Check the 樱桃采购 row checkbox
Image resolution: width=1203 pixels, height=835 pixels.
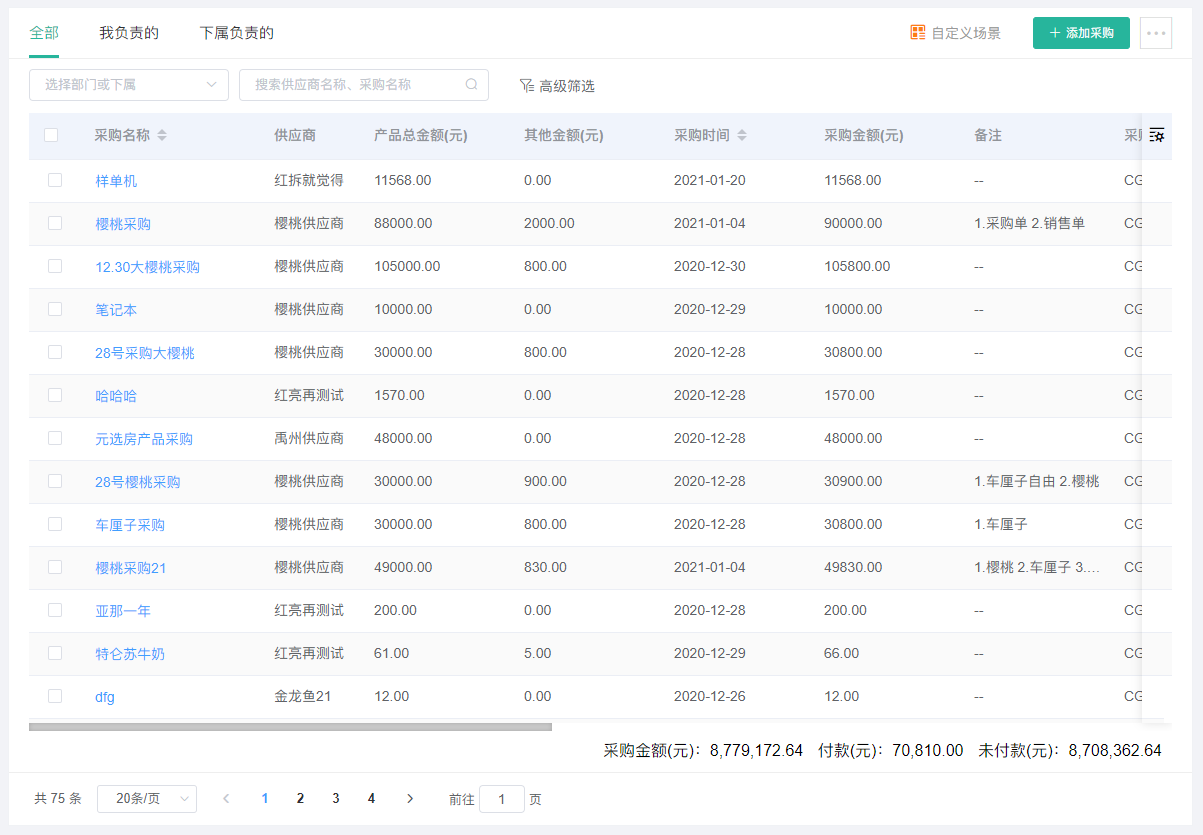click(x=55, y=223)
